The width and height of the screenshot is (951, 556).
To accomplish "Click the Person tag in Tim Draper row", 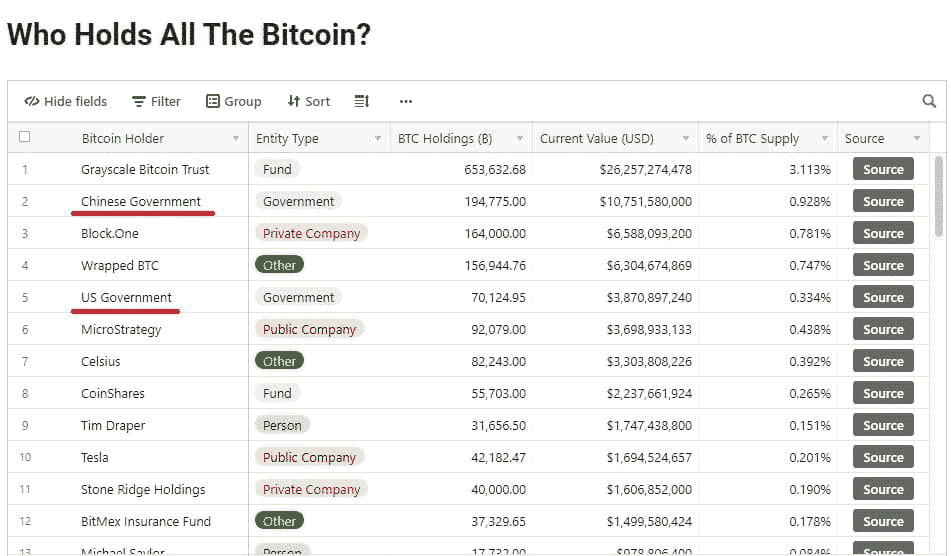I will 282,426.
